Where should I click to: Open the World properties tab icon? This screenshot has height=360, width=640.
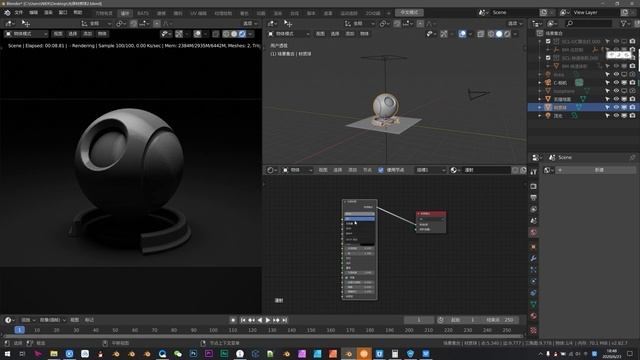click(533, 232)
